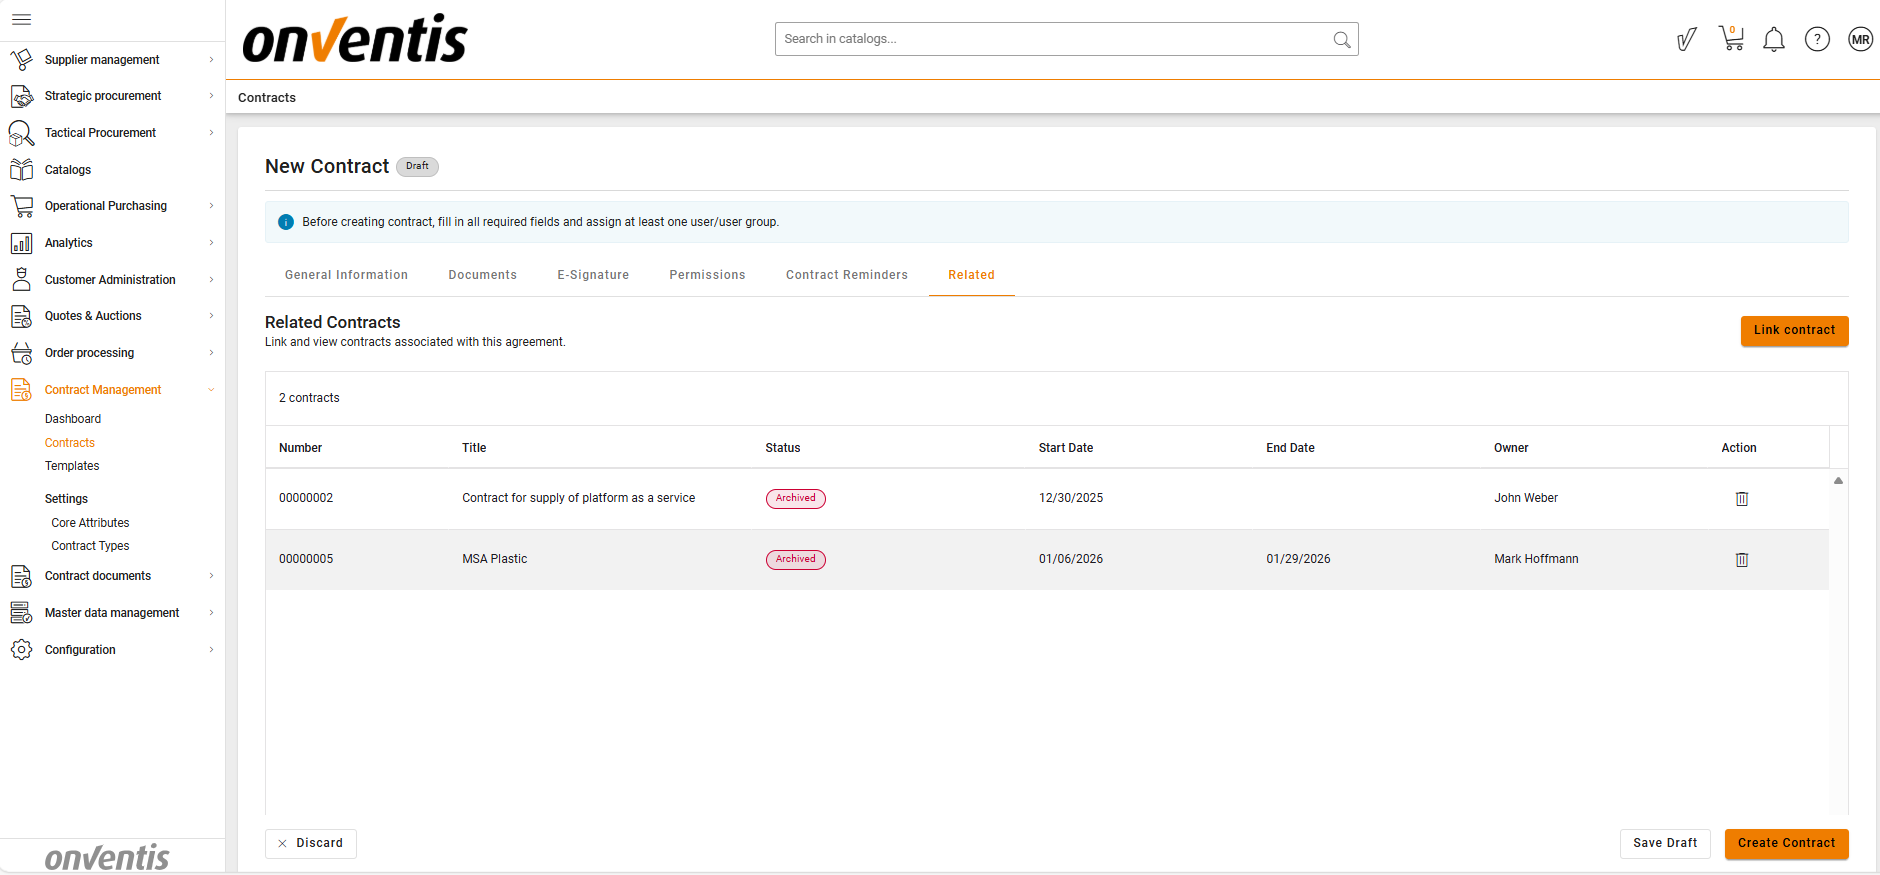
Task: Open the hamburger menu icon
Action: coord(21,20)
